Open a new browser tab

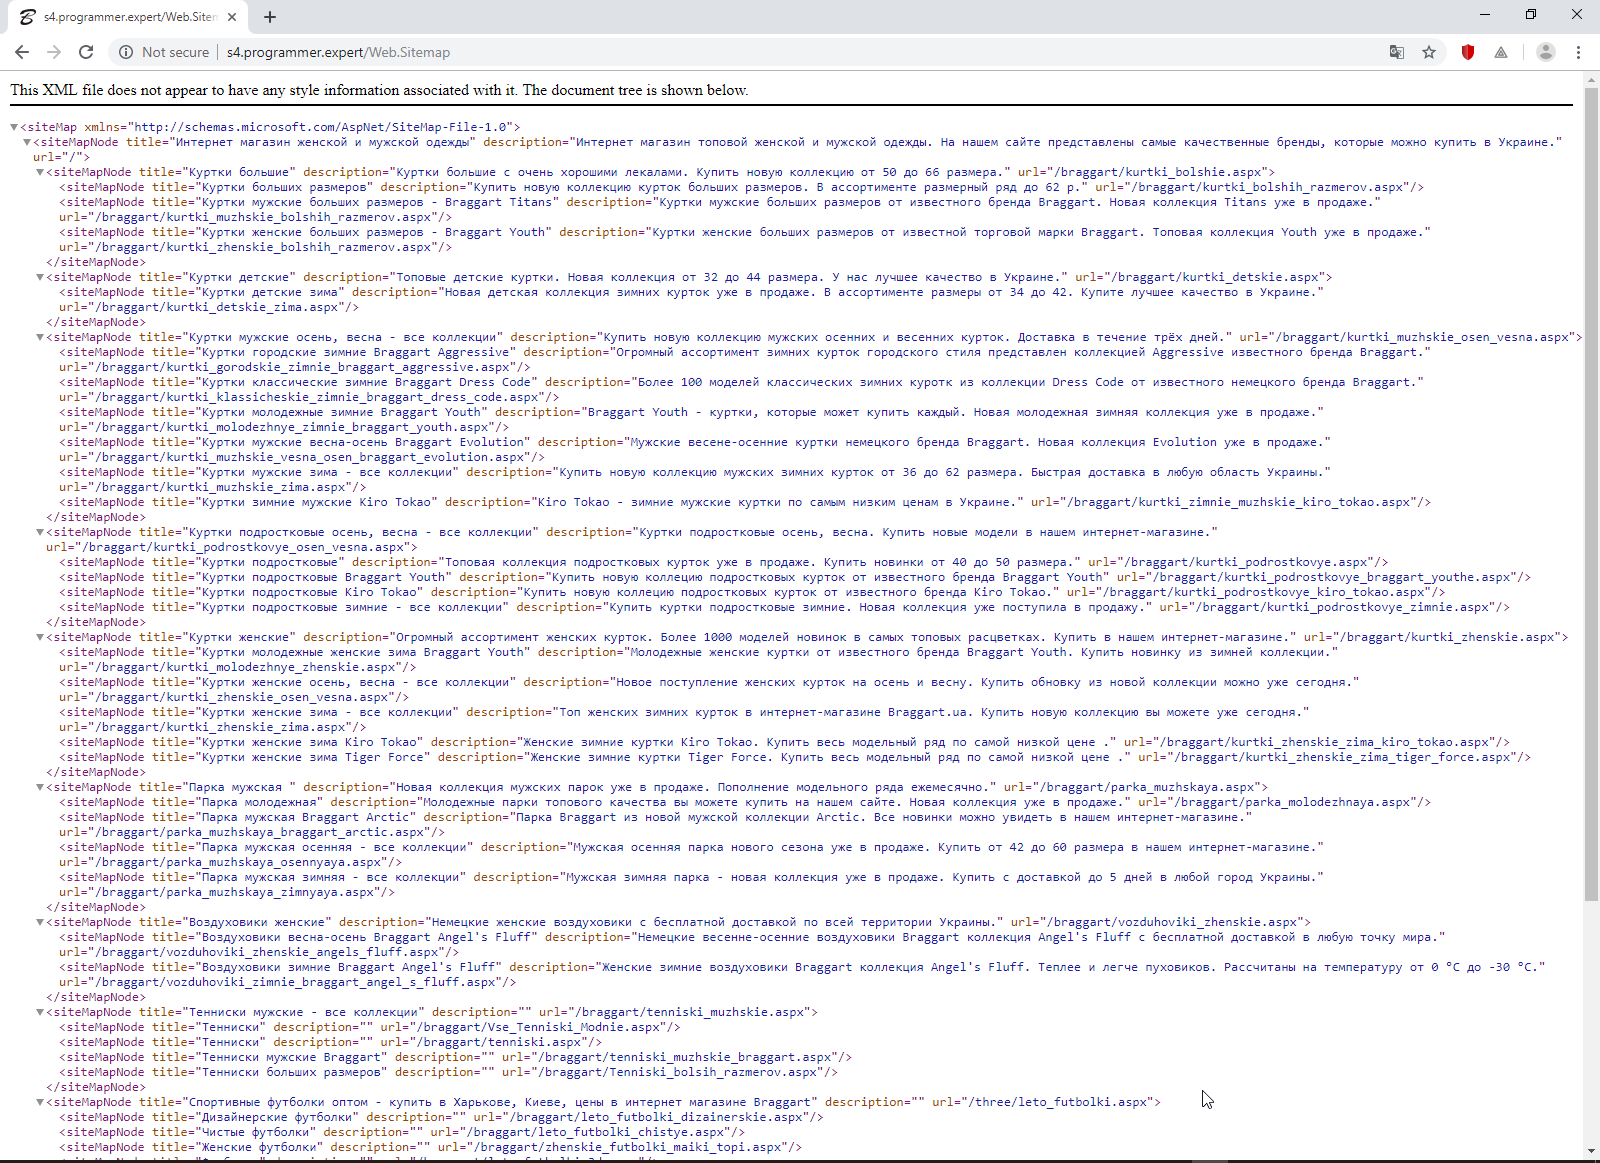click(x=270, y=17)
